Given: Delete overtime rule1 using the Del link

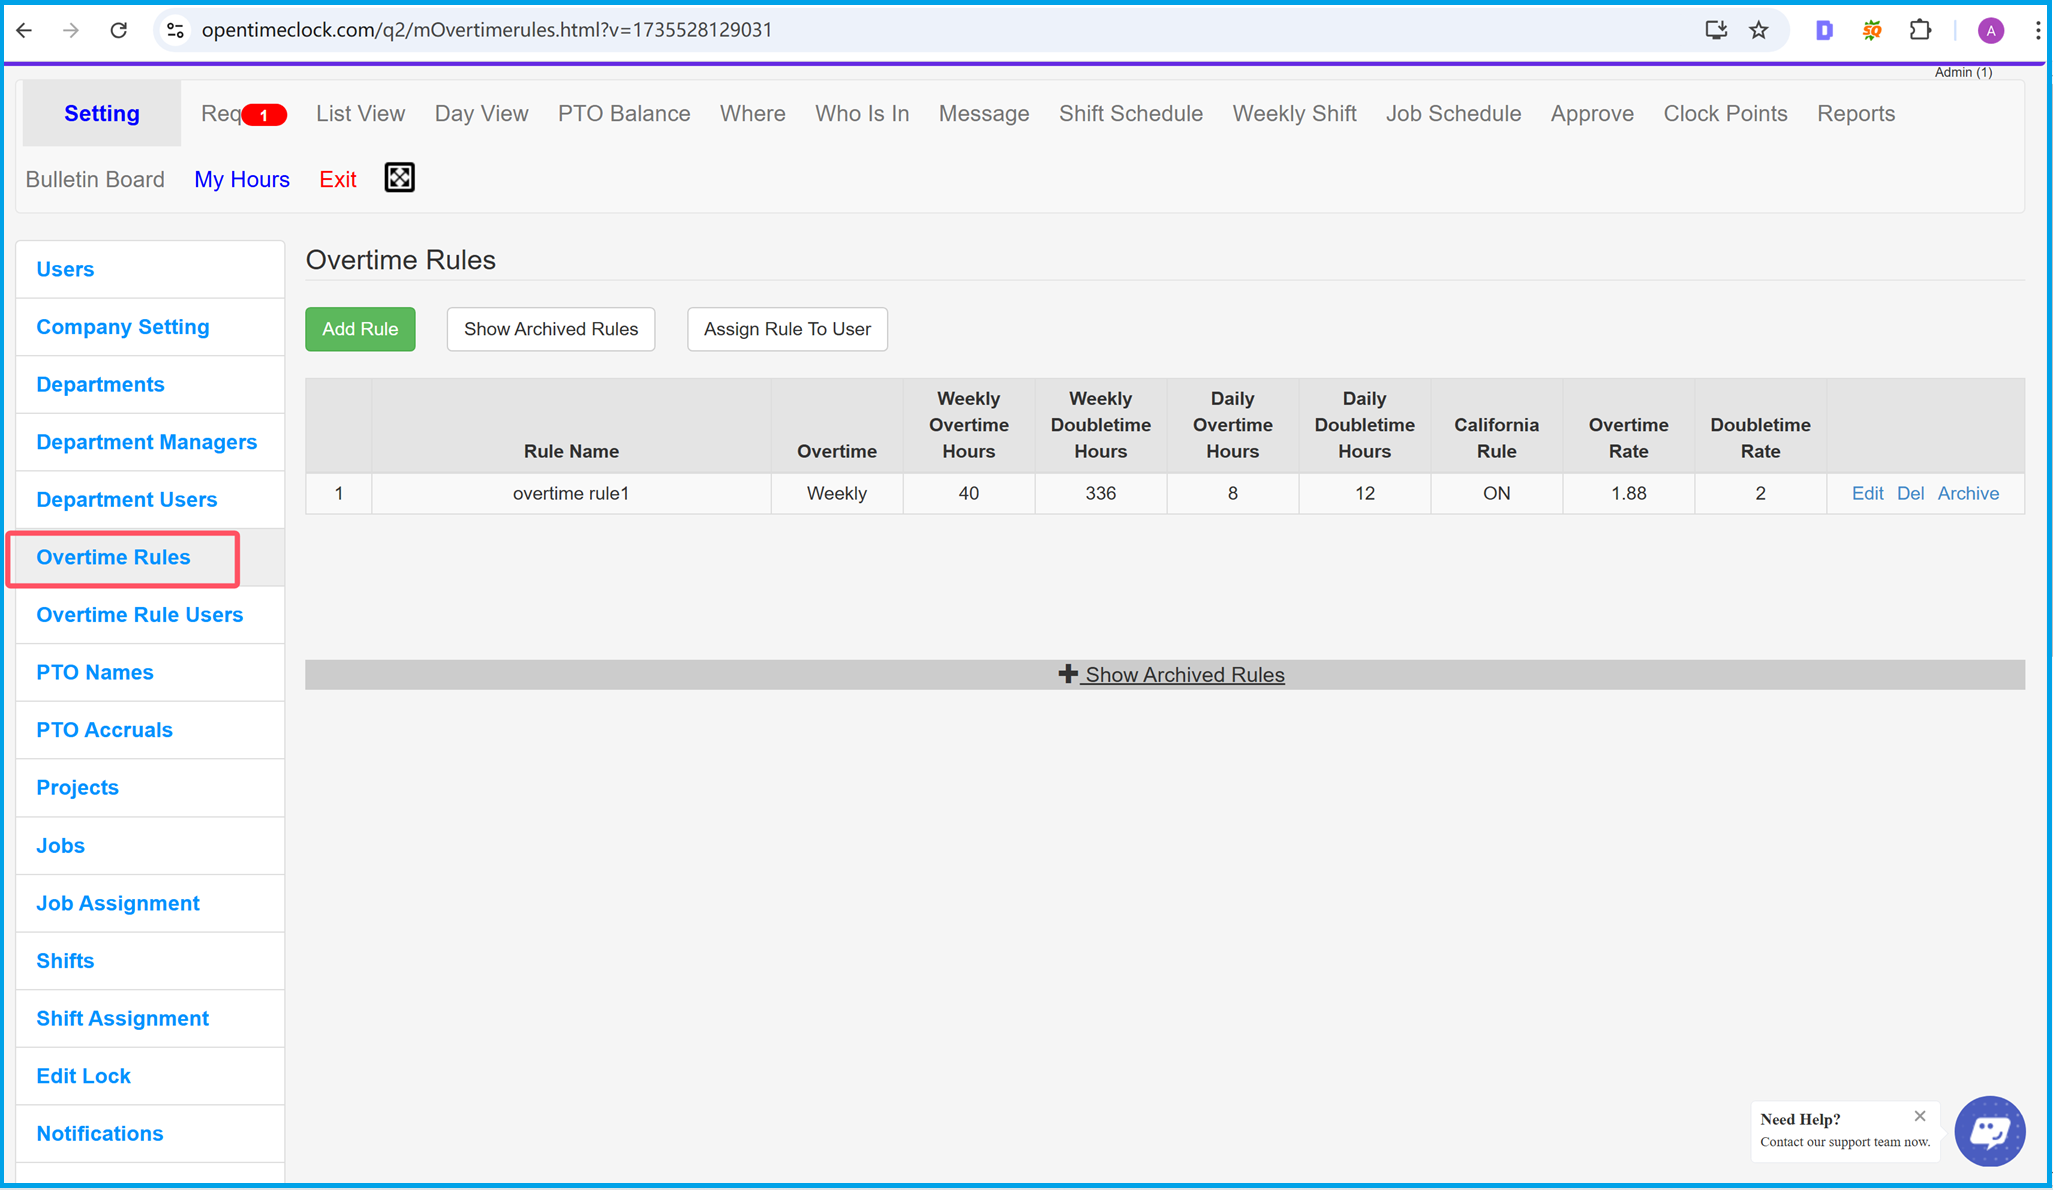Looking at the screenshot, I should point(1910,493).
